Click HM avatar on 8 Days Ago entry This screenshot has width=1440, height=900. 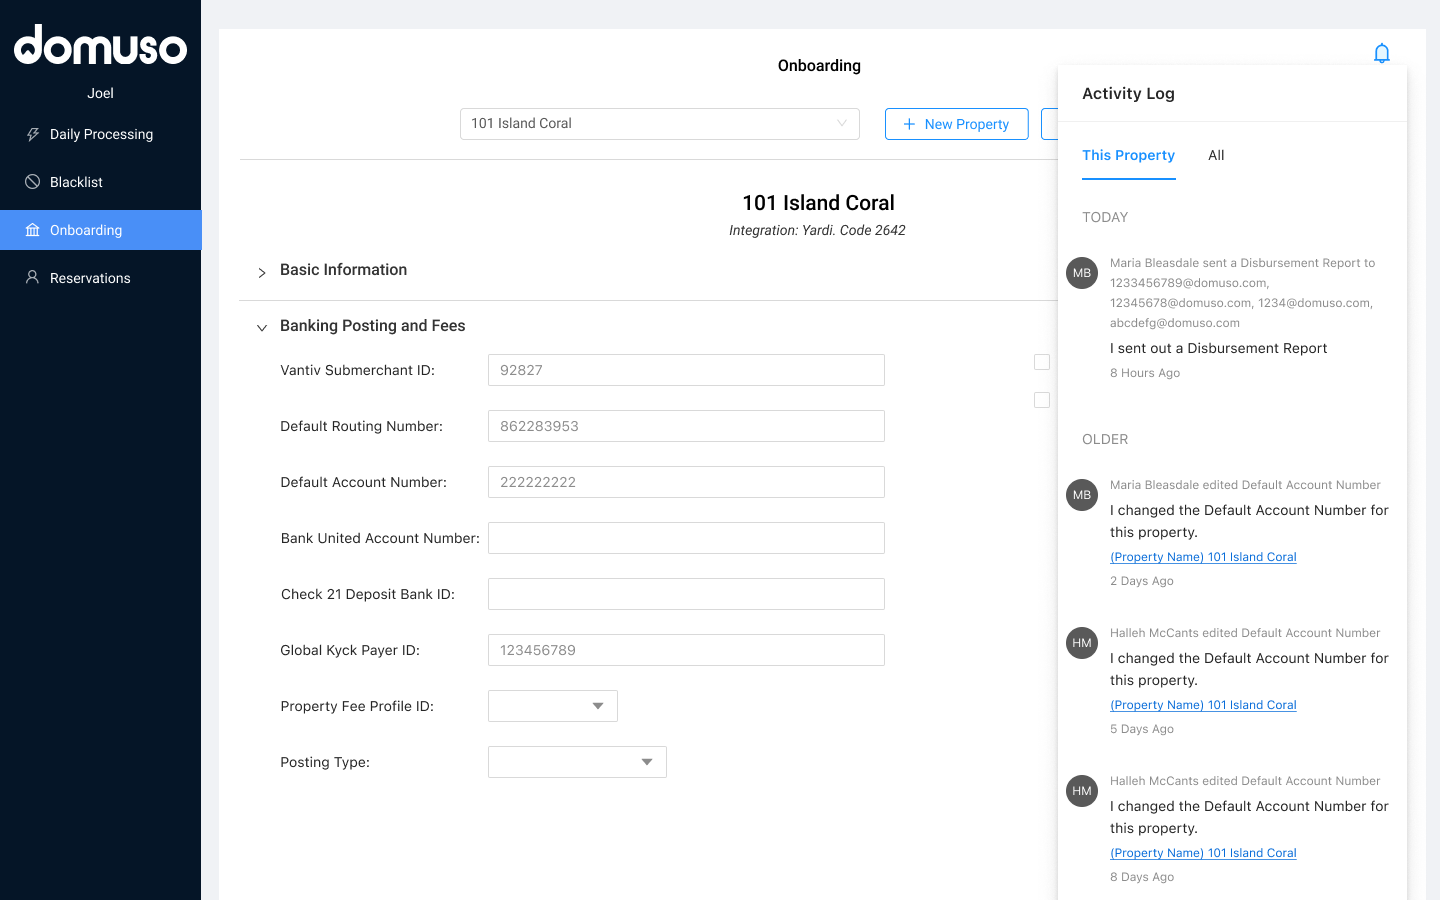[x=1082, y=791]
